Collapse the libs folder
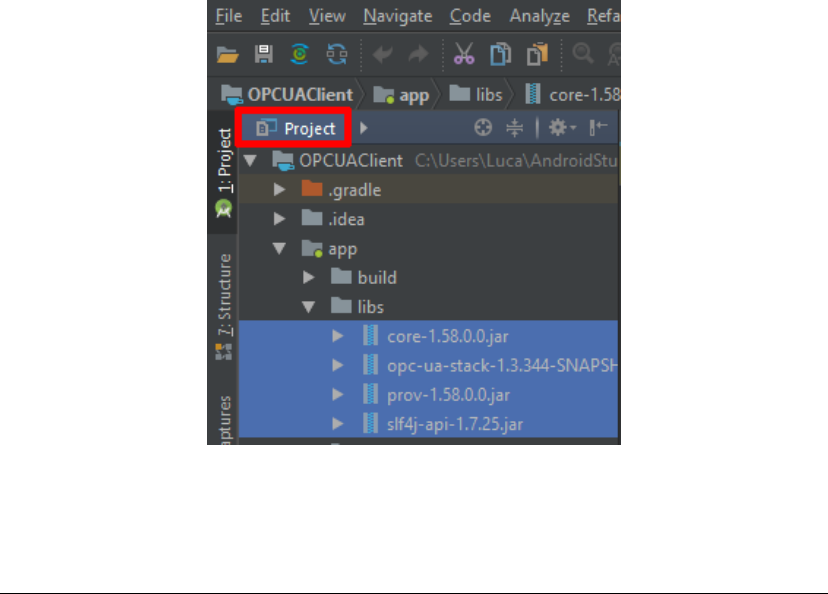Viewport: 828px width, 594px height. coord(309,307)
